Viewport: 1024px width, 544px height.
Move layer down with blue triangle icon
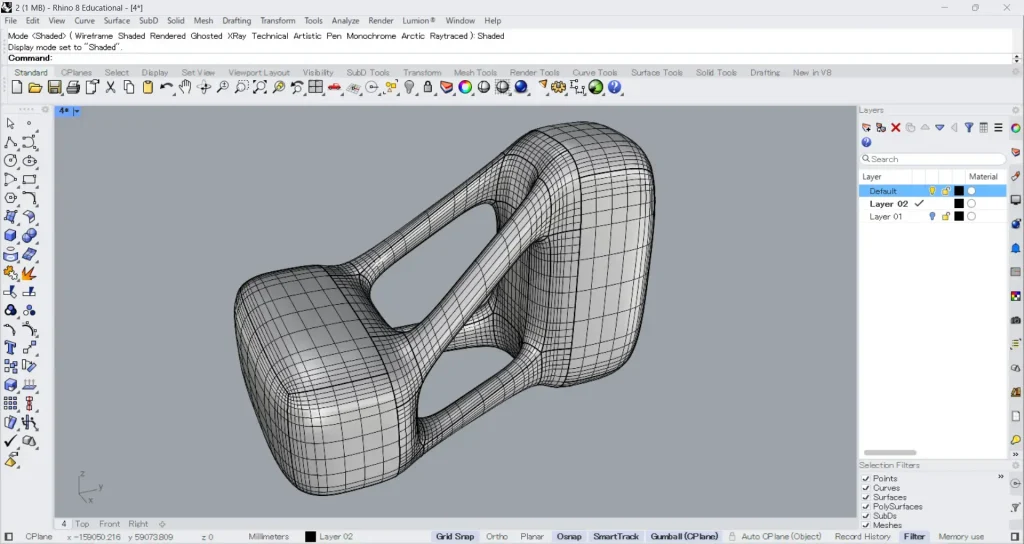(x=940, y=127)
